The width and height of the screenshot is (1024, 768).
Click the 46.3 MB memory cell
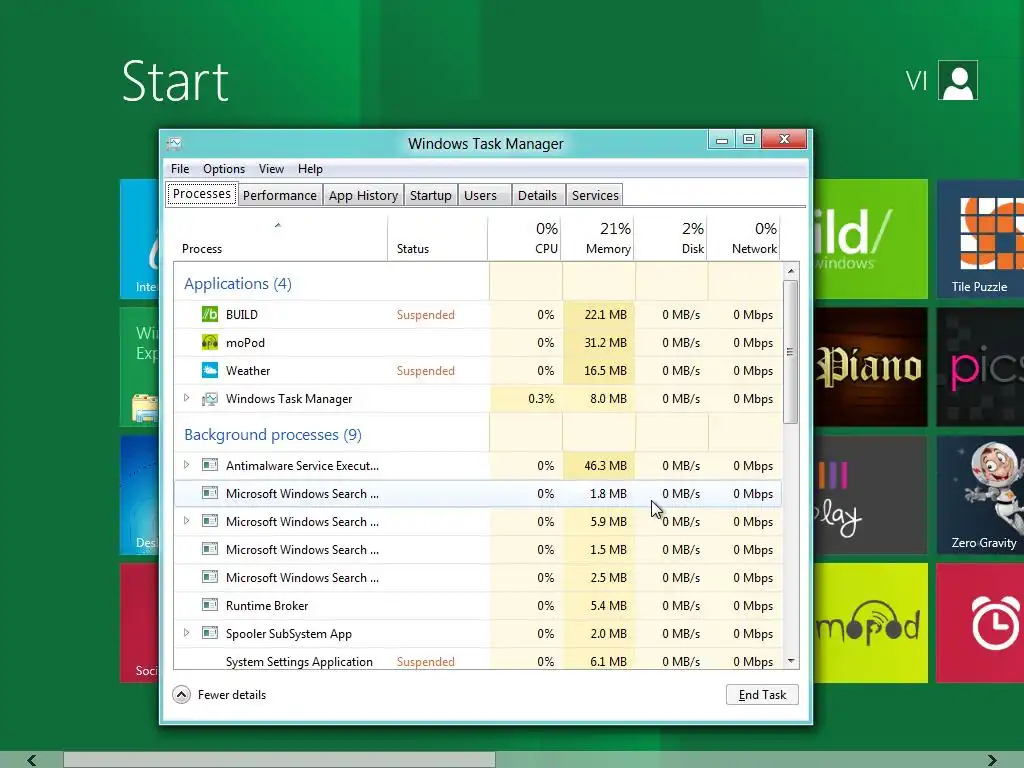click(x=598, y=466)
